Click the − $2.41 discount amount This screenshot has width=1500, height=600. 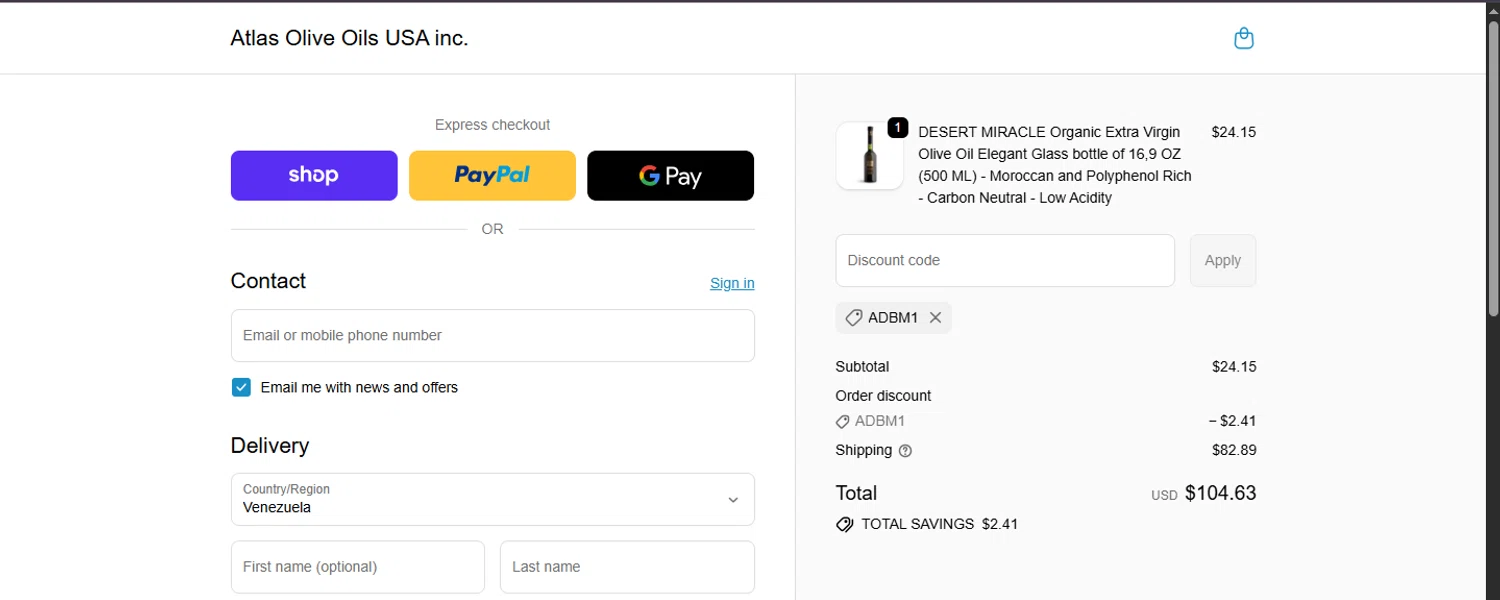coord(1232,421)
